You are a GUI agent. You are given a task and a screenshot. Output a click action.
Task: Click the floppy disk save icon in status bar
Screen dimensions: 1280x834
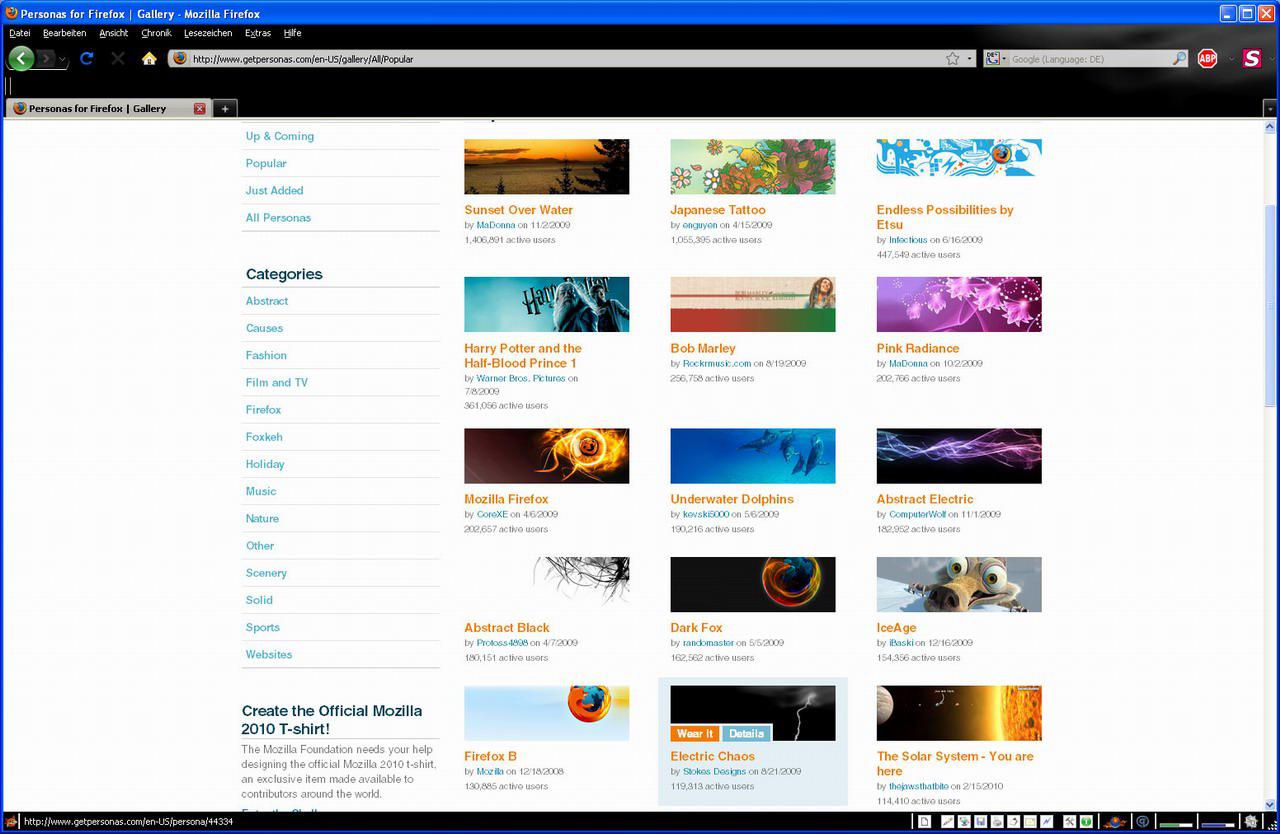coord(980,822)
